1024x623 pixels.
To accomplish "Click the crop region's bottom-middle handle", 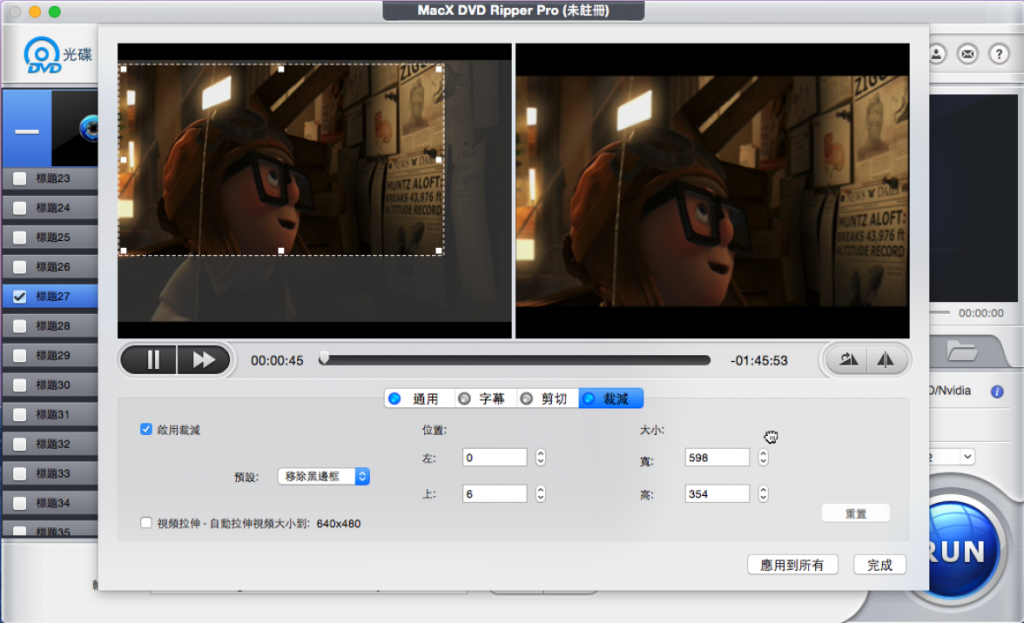I will click(x=281, y=251).
